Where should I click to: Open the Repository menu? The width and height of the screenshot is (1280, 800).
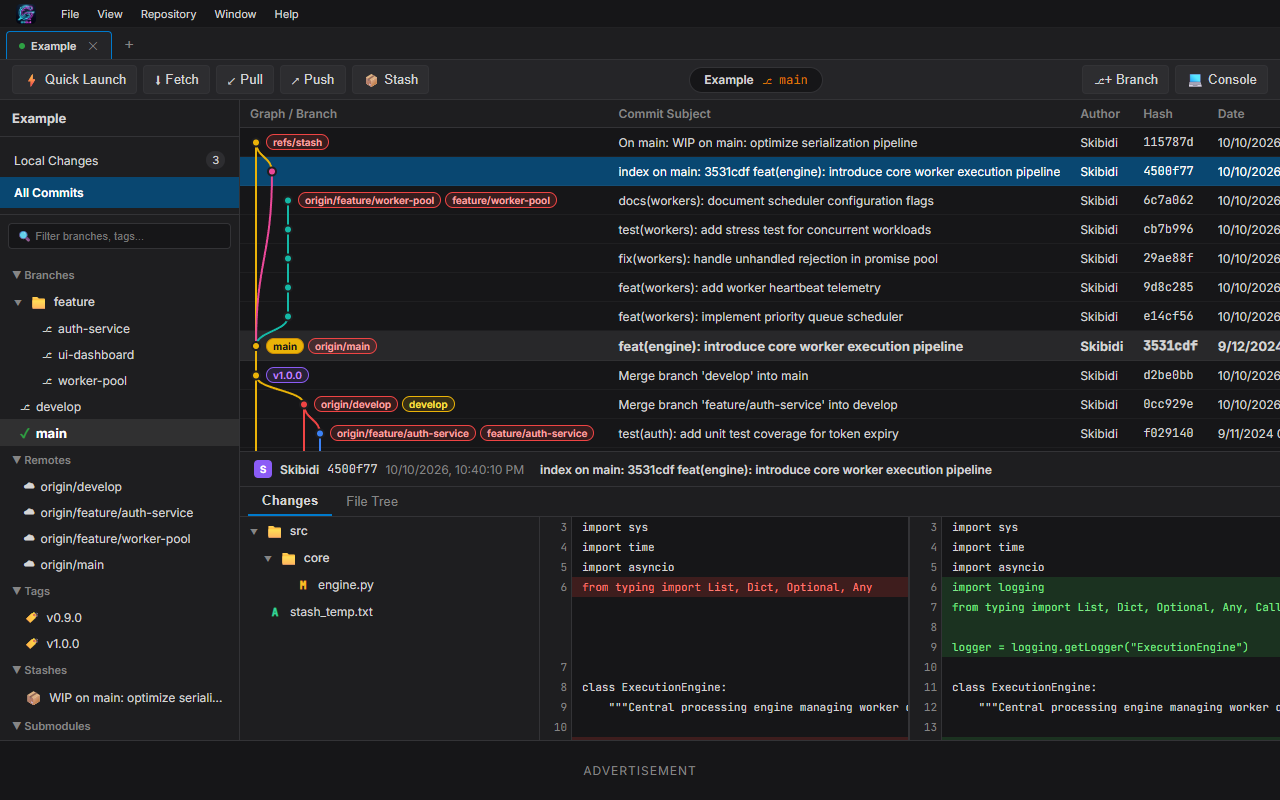[x=168, y=14]
